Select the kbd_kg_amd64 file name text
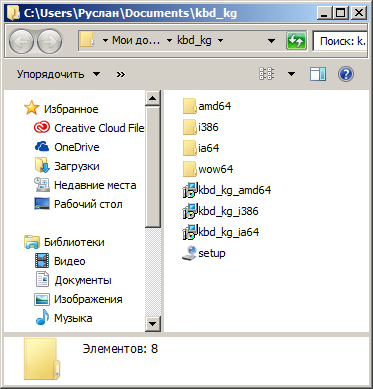373x389 pixels. tap(235, 190)
